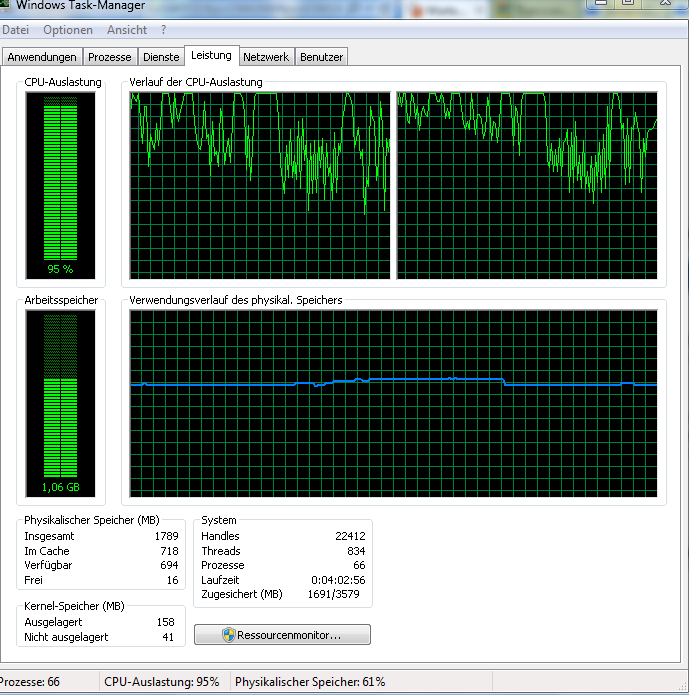Click the Prozesse value 66 under System
This screenshot has width=689, height=695.
pos(360,565)
